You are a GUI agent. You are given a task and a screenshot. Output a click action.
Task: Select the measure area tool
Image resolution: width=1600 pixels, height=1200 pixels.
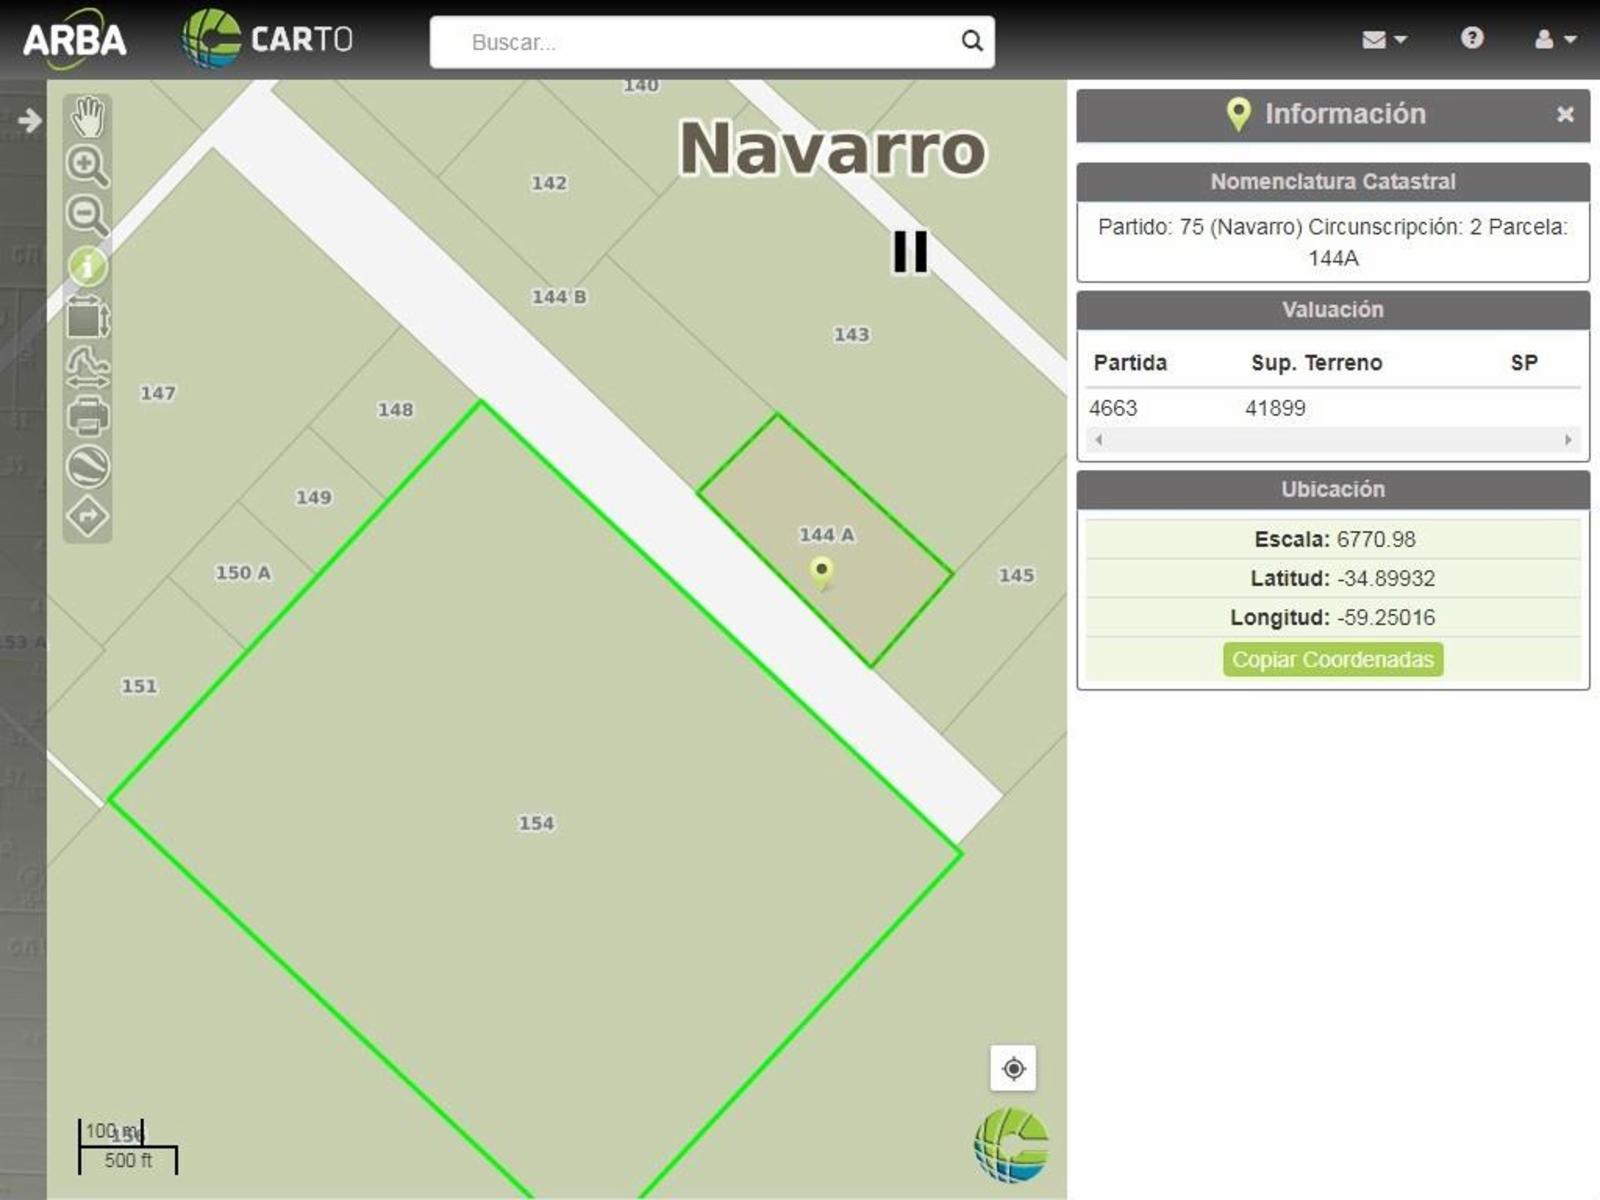point(88,317)
